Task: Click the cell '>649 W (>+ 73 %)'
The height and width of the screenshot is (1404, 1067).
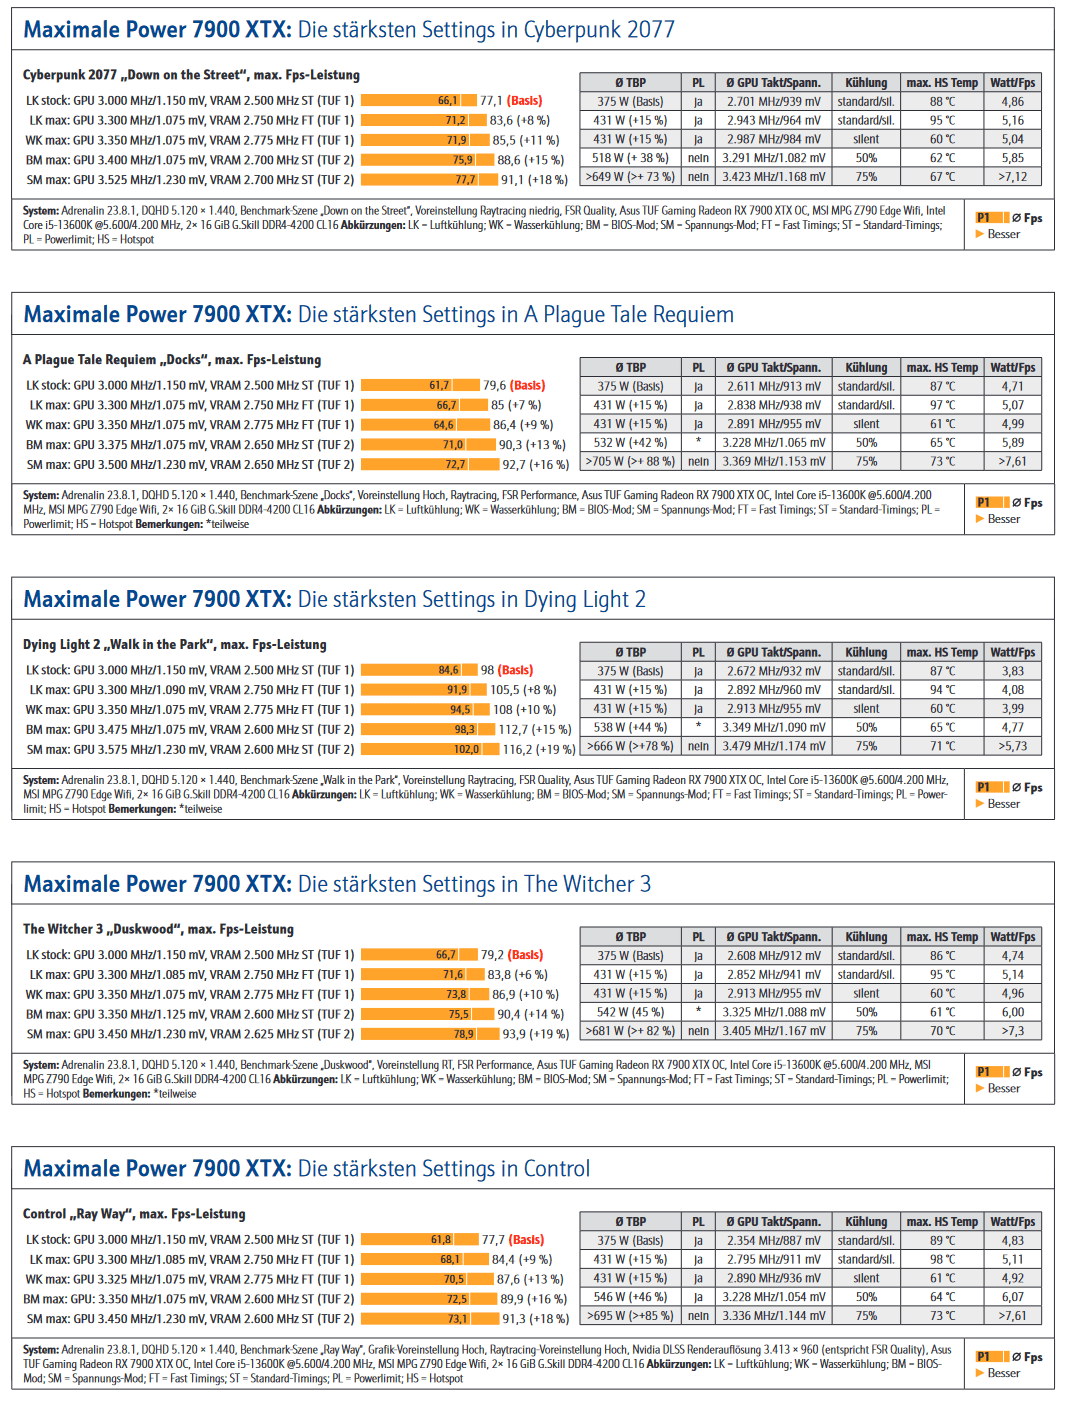Action: click(x=630, y=177)
